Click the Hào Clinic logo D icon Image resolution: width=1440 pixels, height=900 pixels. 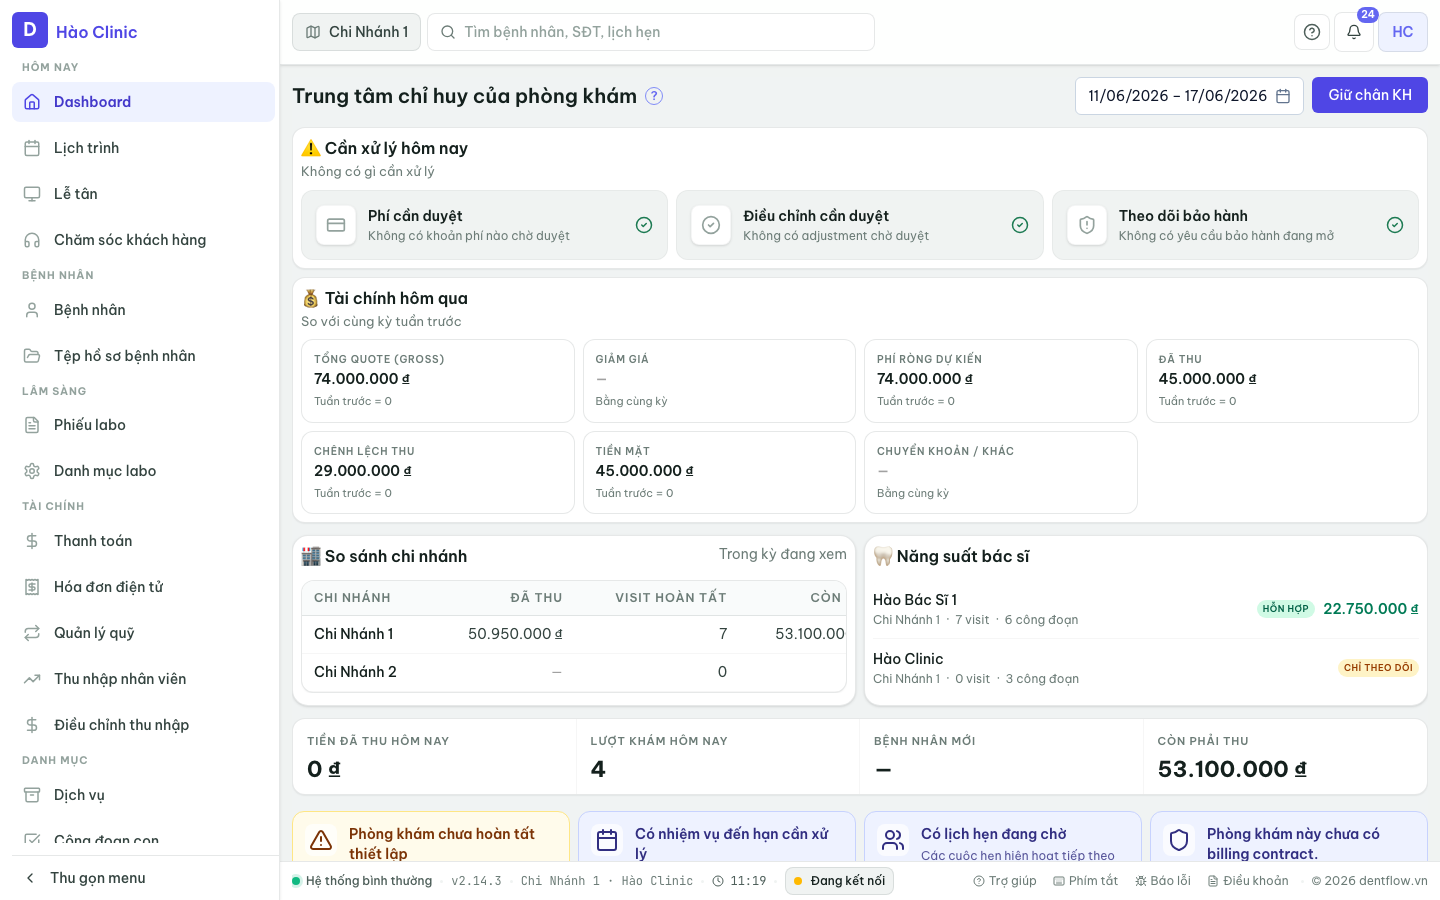click(30, 30)
